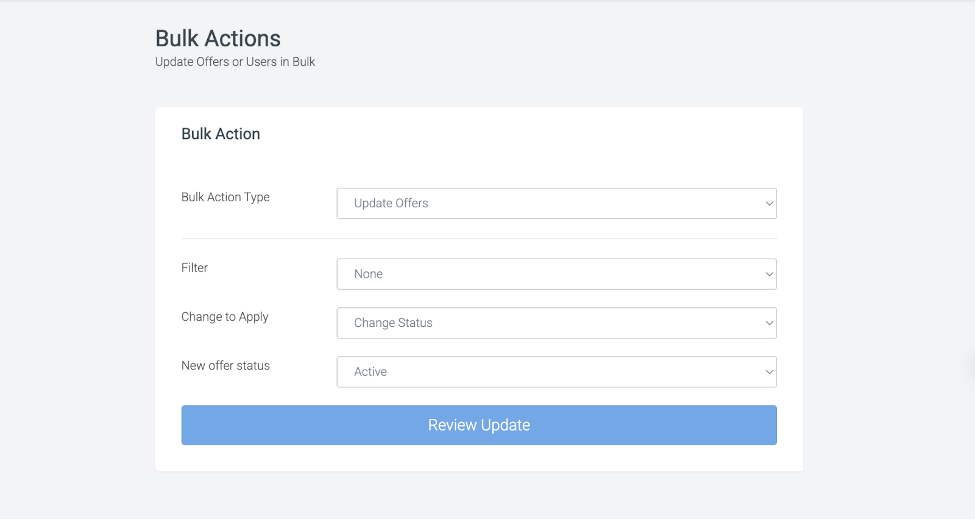Viewport: 977px width, 520px height.
Task: Open the New offer status dropdown
Action: click(556, 372)
